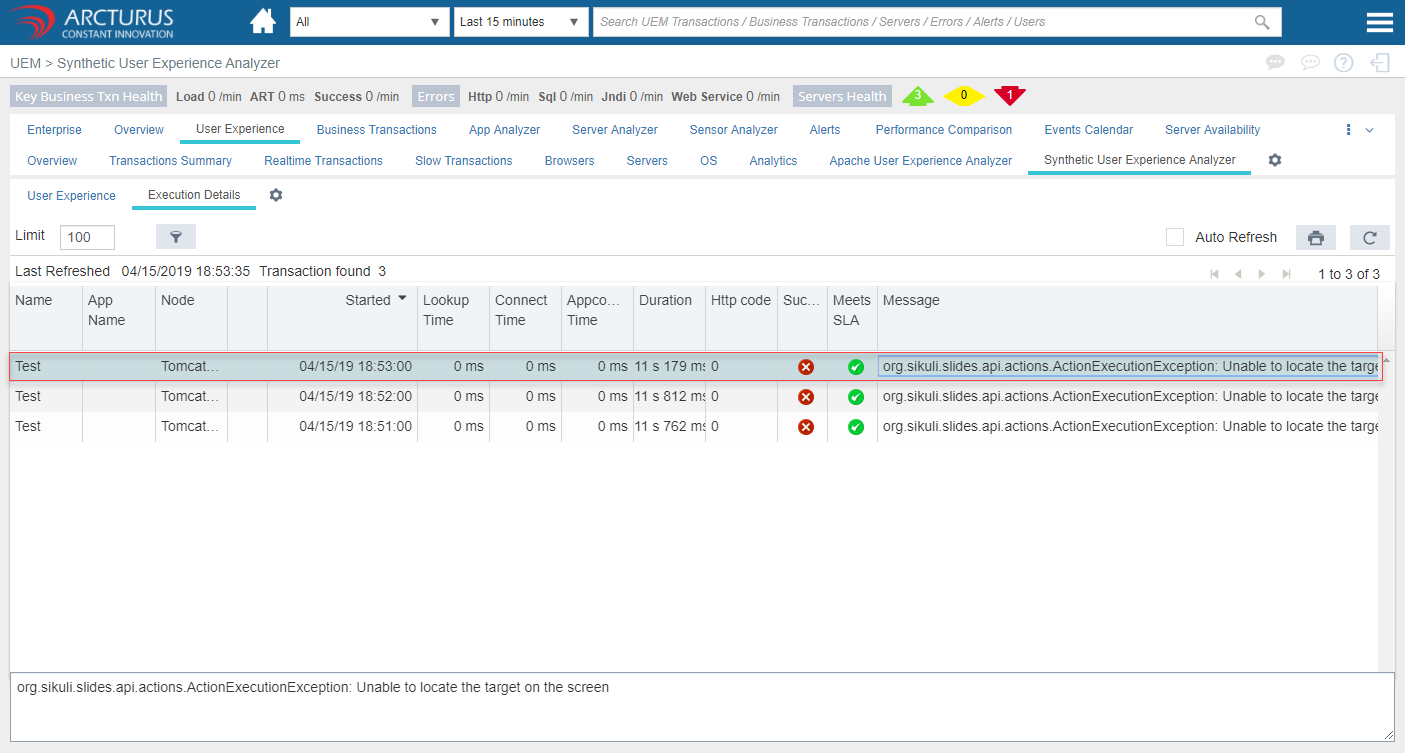1405x753 pixels.
Task: Click the home icon in header
Action: pos(263,21)
